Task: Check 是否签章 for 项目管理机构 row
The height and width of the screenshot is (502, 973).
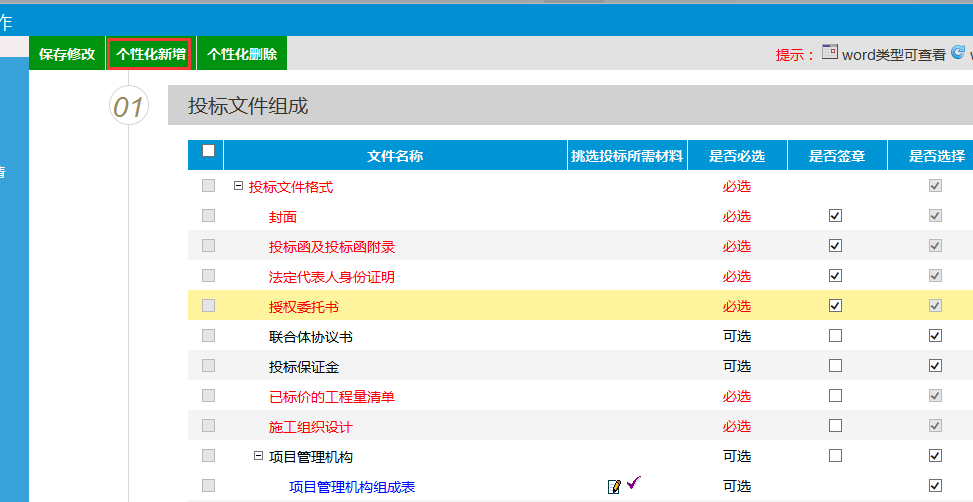Action: [835, 455]
